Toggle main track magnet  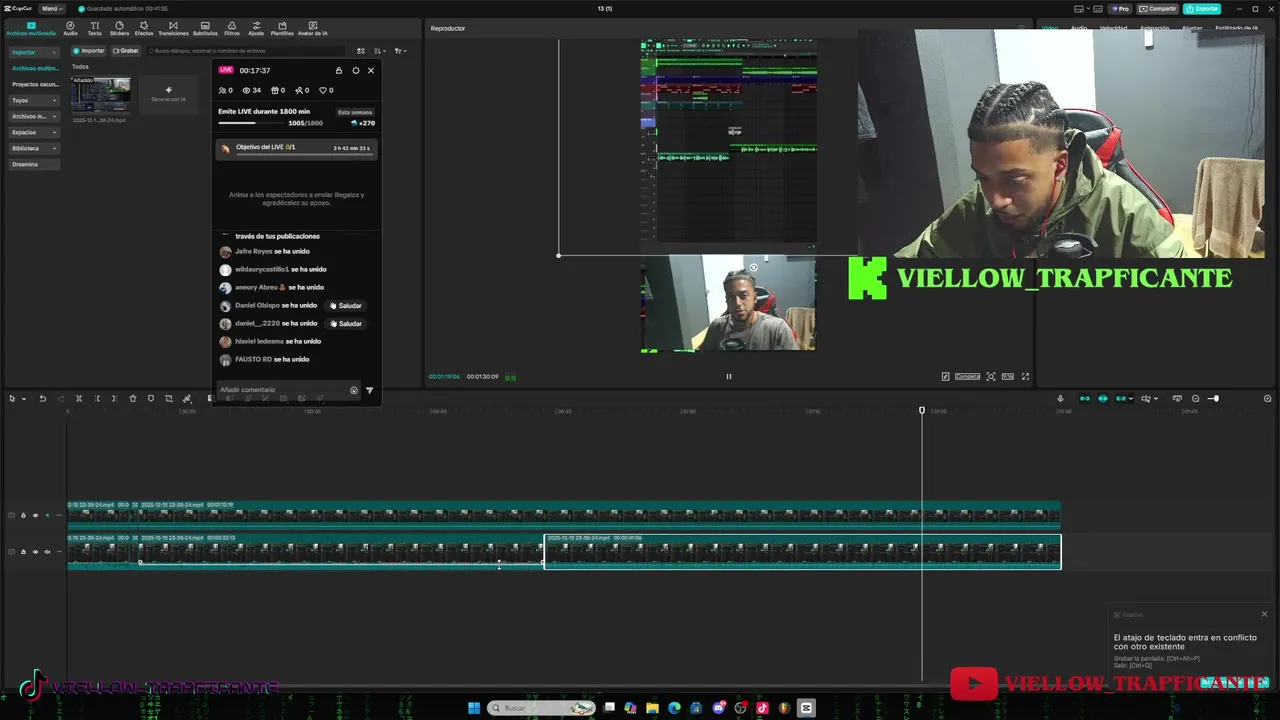pyautogui.click(x=1084, y=398)
